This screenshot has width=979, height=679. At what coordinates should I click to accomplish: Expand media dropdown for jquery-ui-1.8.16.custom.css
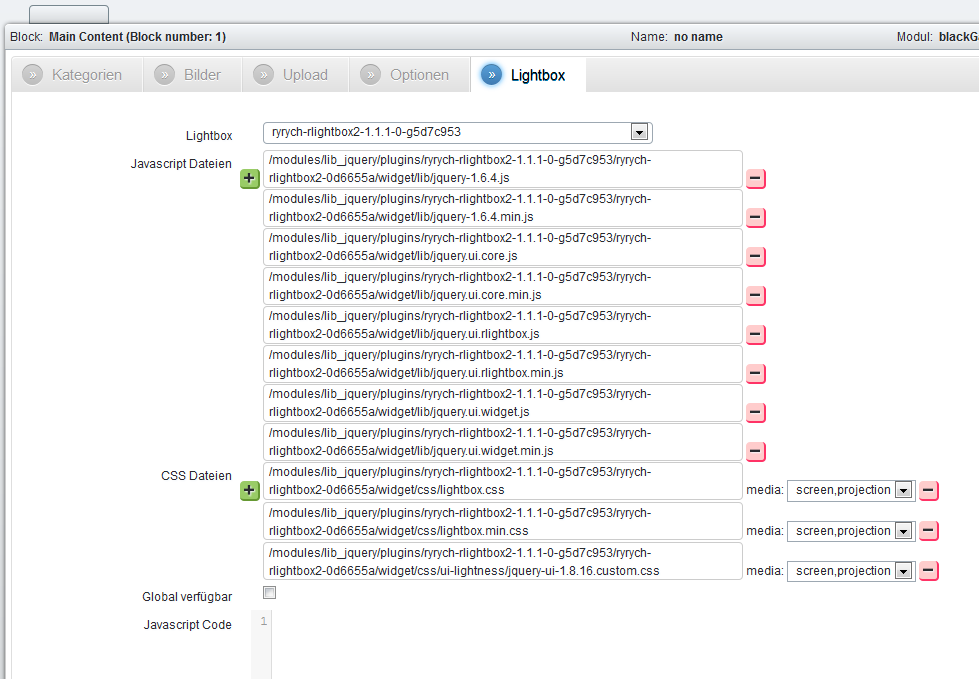(903, 571)
